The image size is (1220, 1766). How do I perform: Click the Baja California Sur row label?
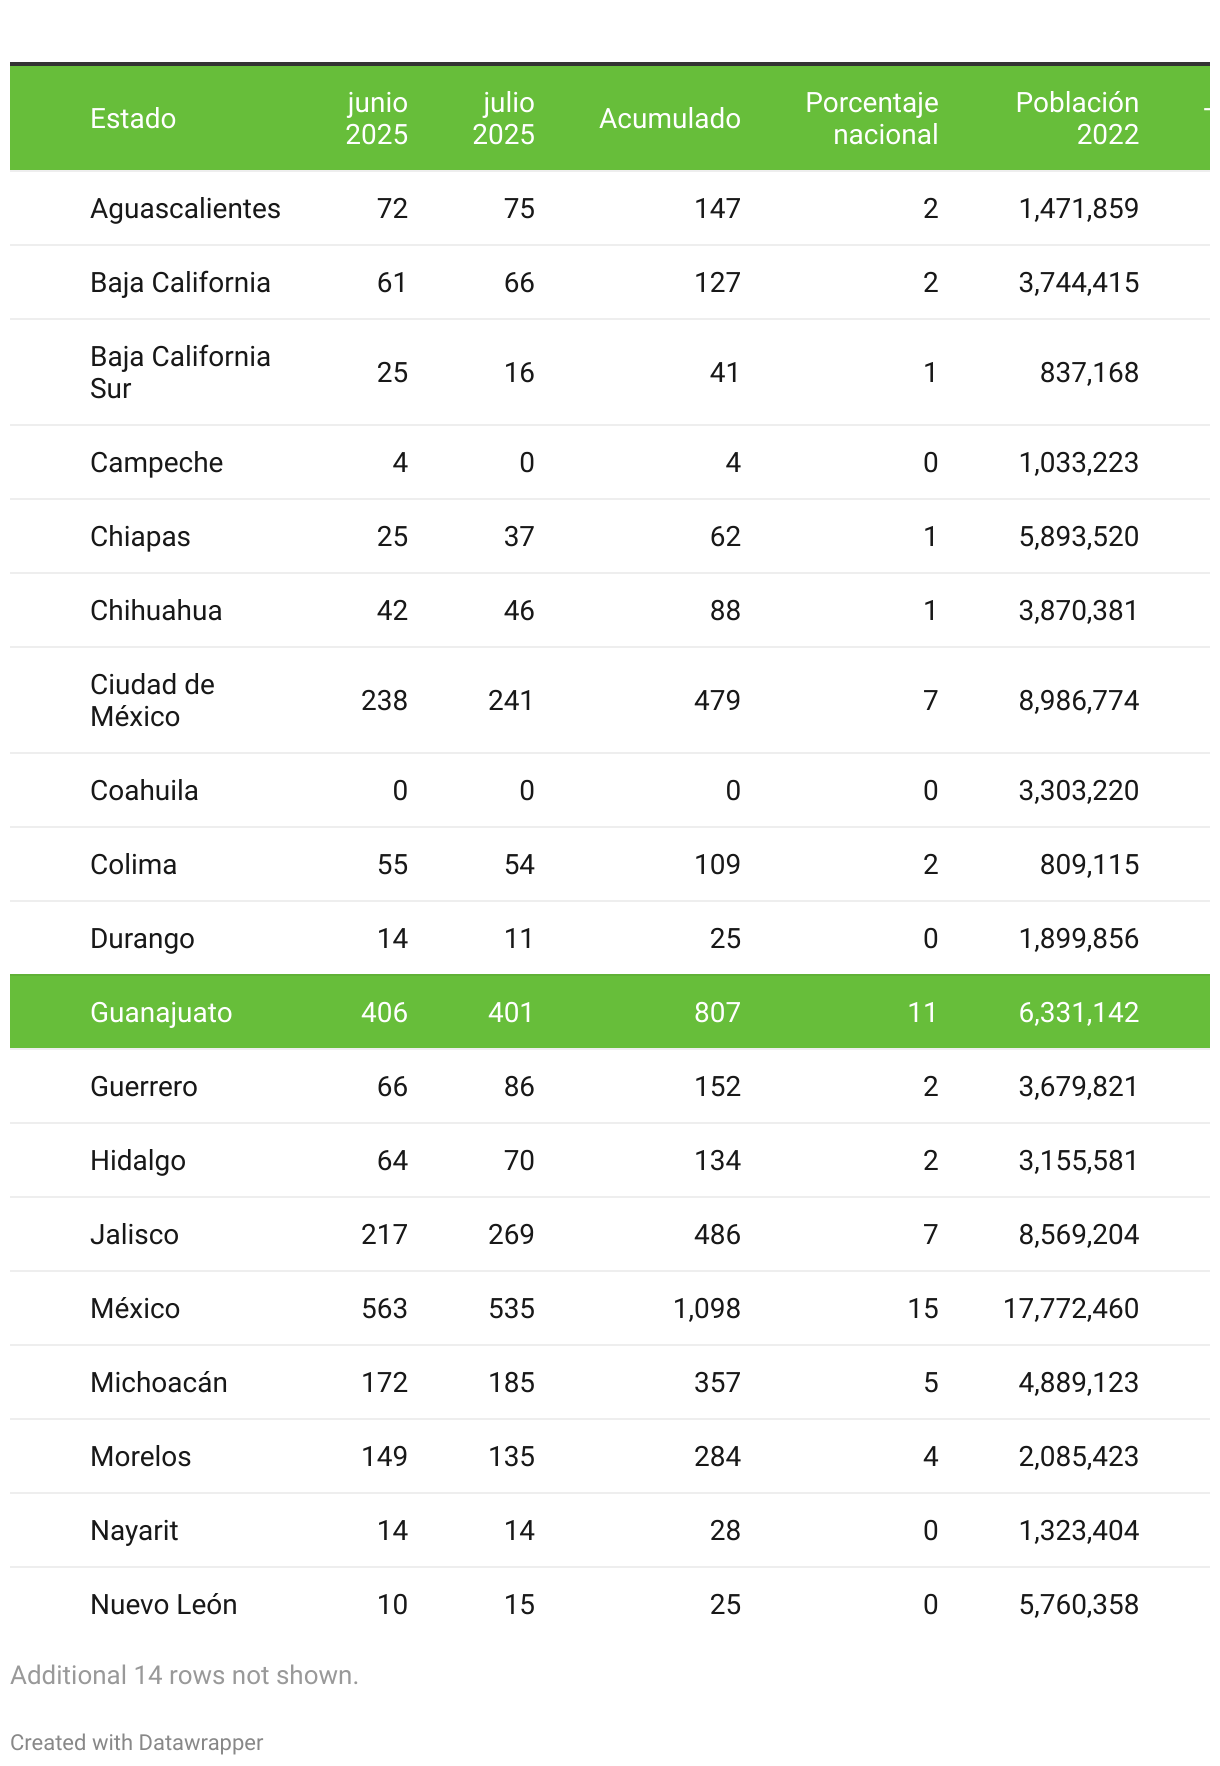click(180, 373)
